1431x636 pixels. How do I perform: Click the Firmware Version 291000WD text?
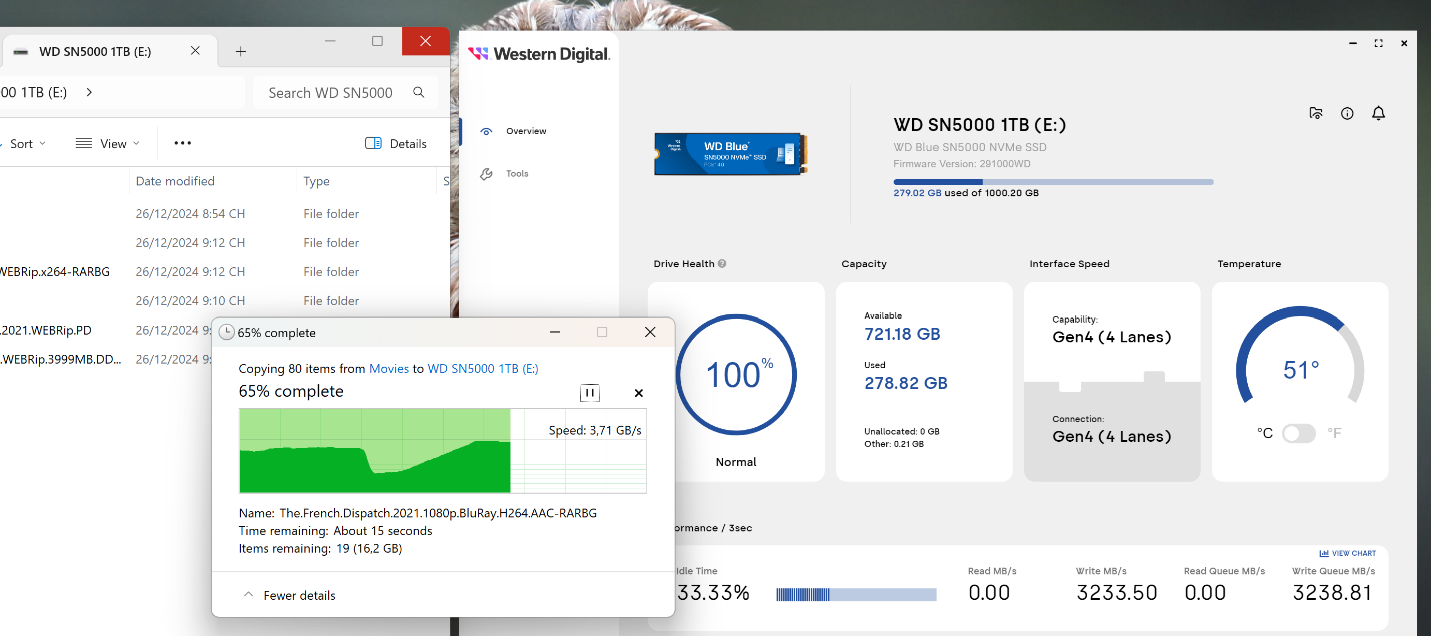pos(962,164)
